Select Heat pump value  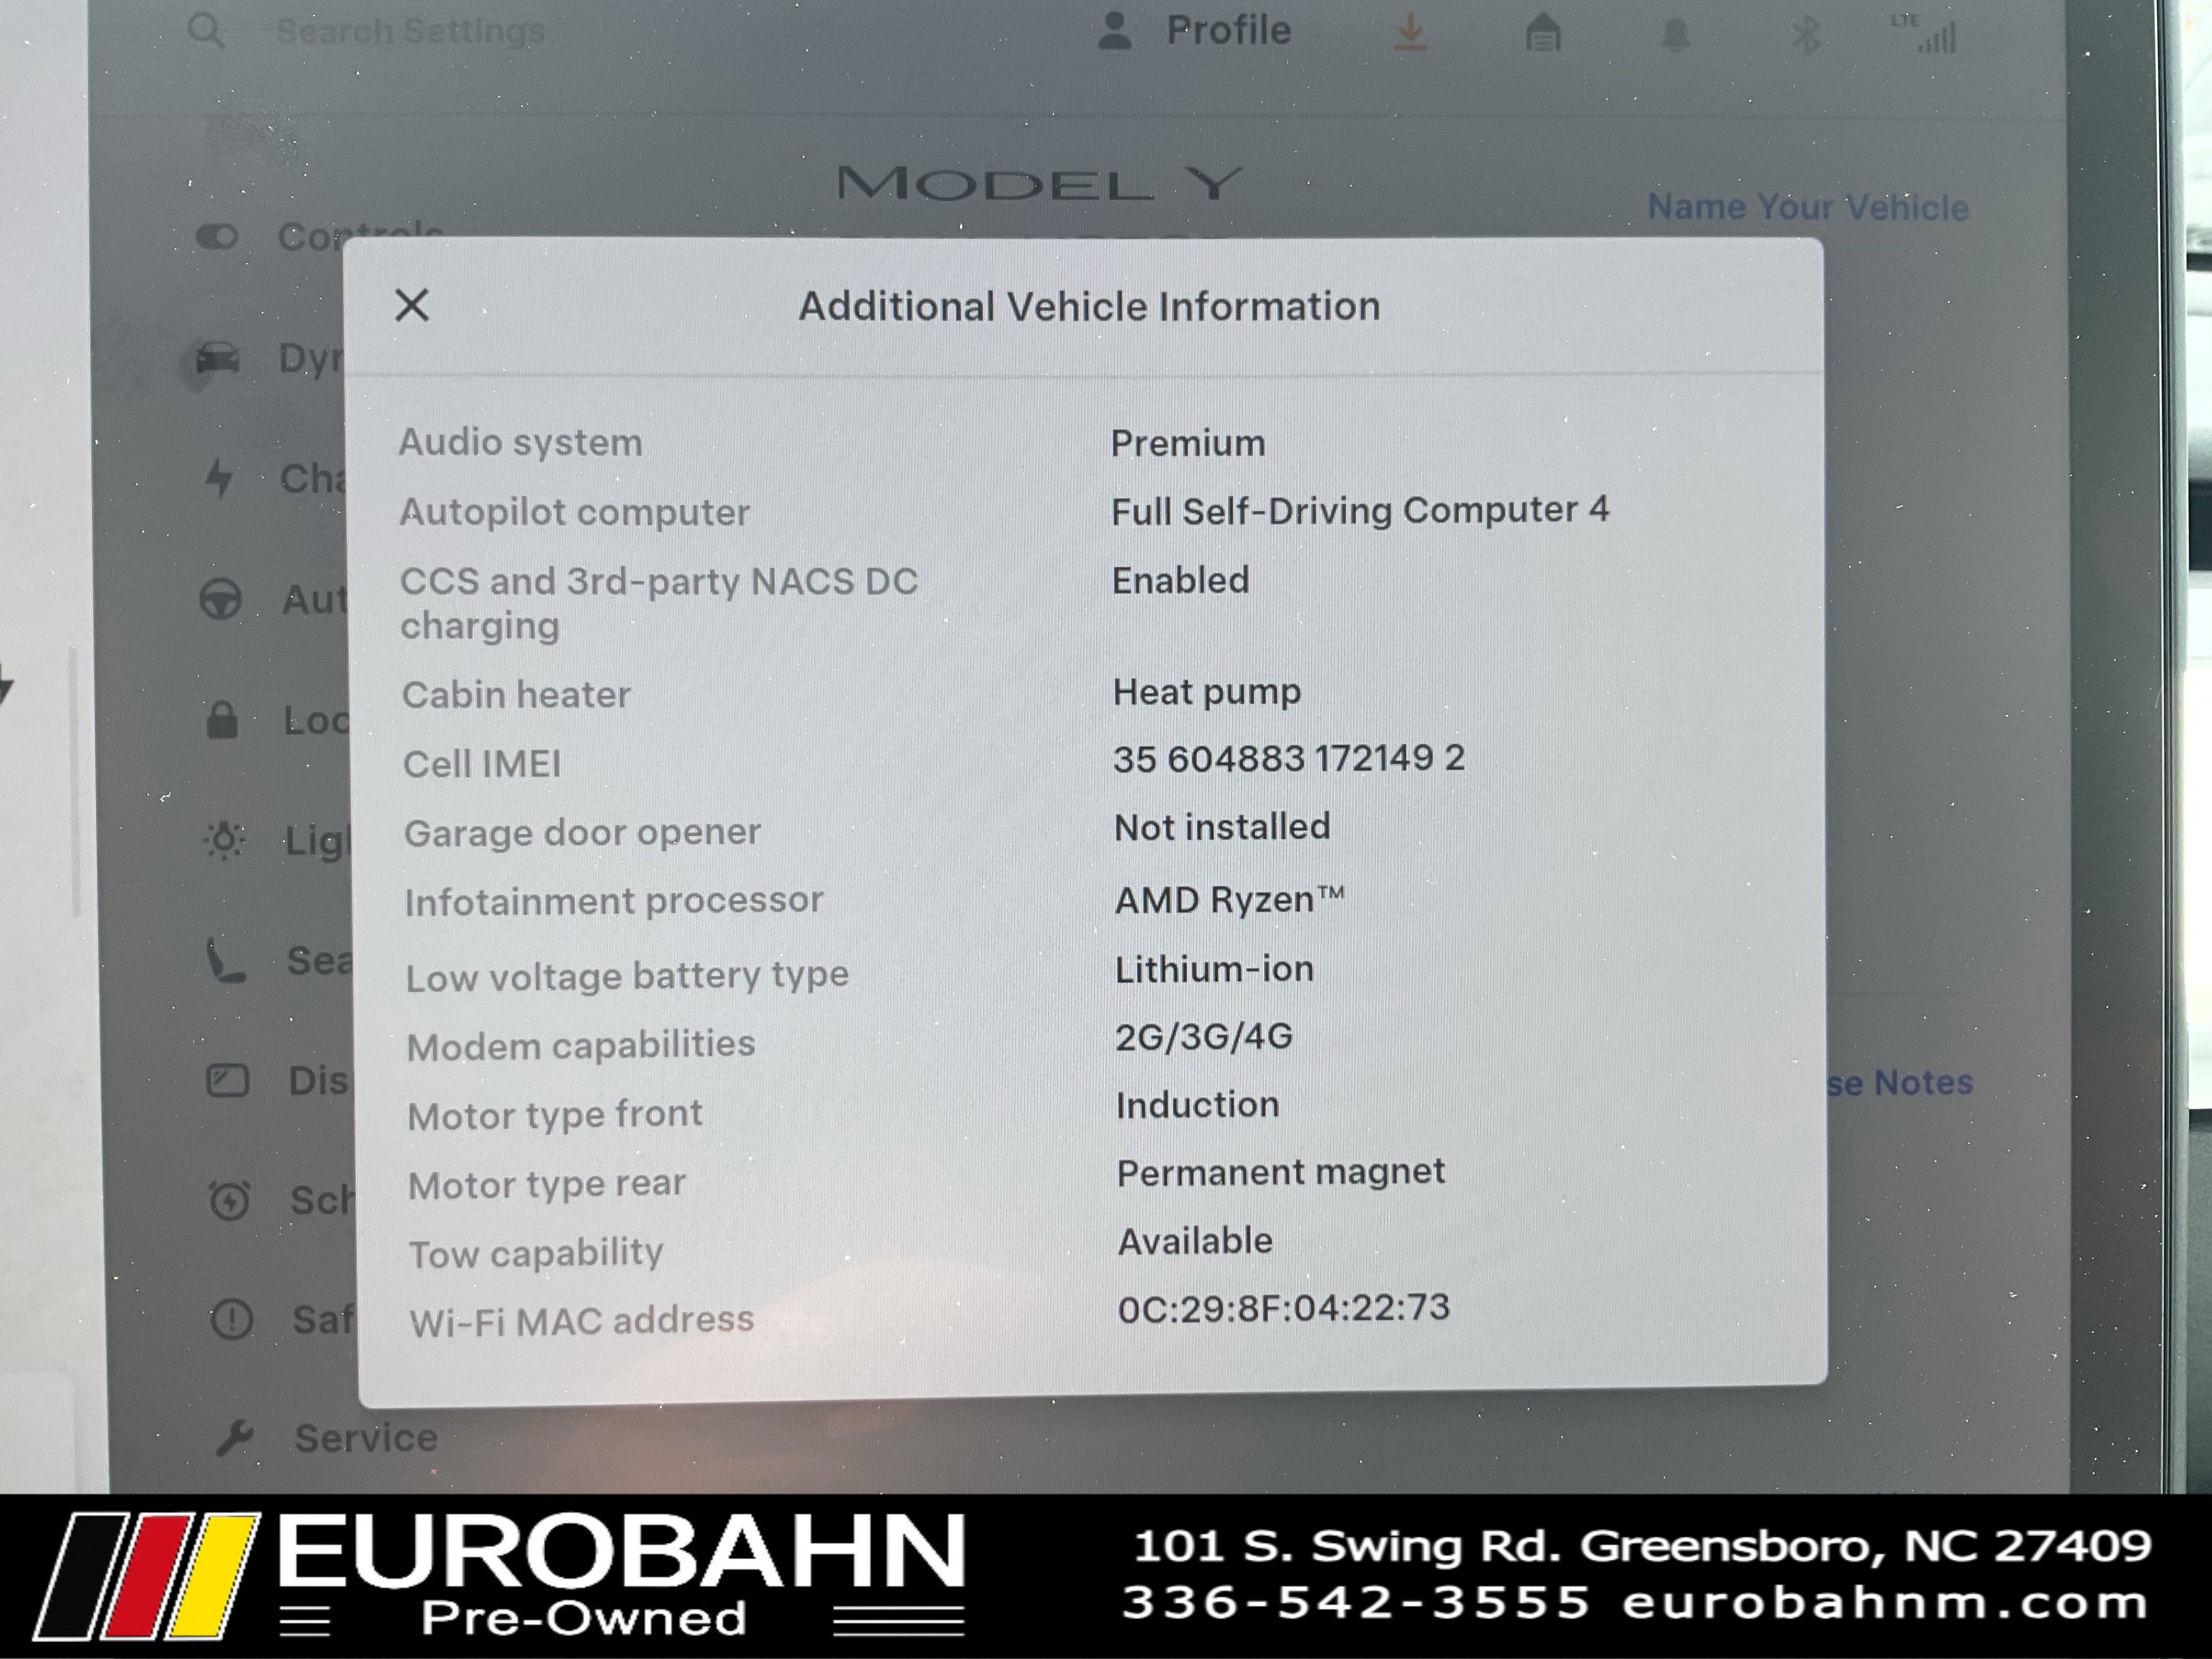1207,692
